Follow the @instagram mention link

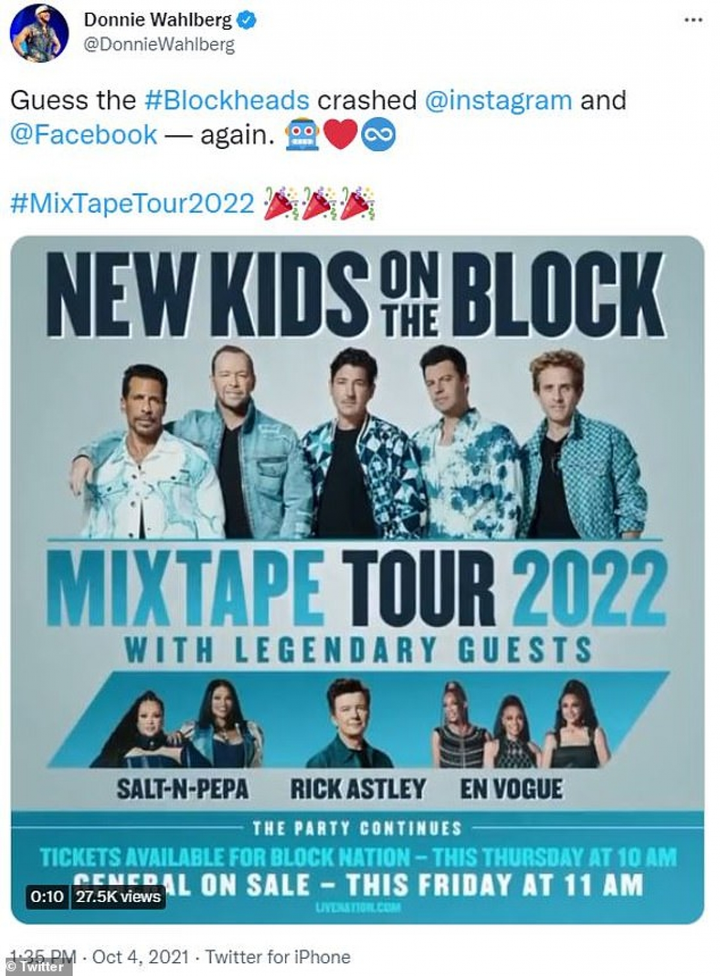point(499,101)
